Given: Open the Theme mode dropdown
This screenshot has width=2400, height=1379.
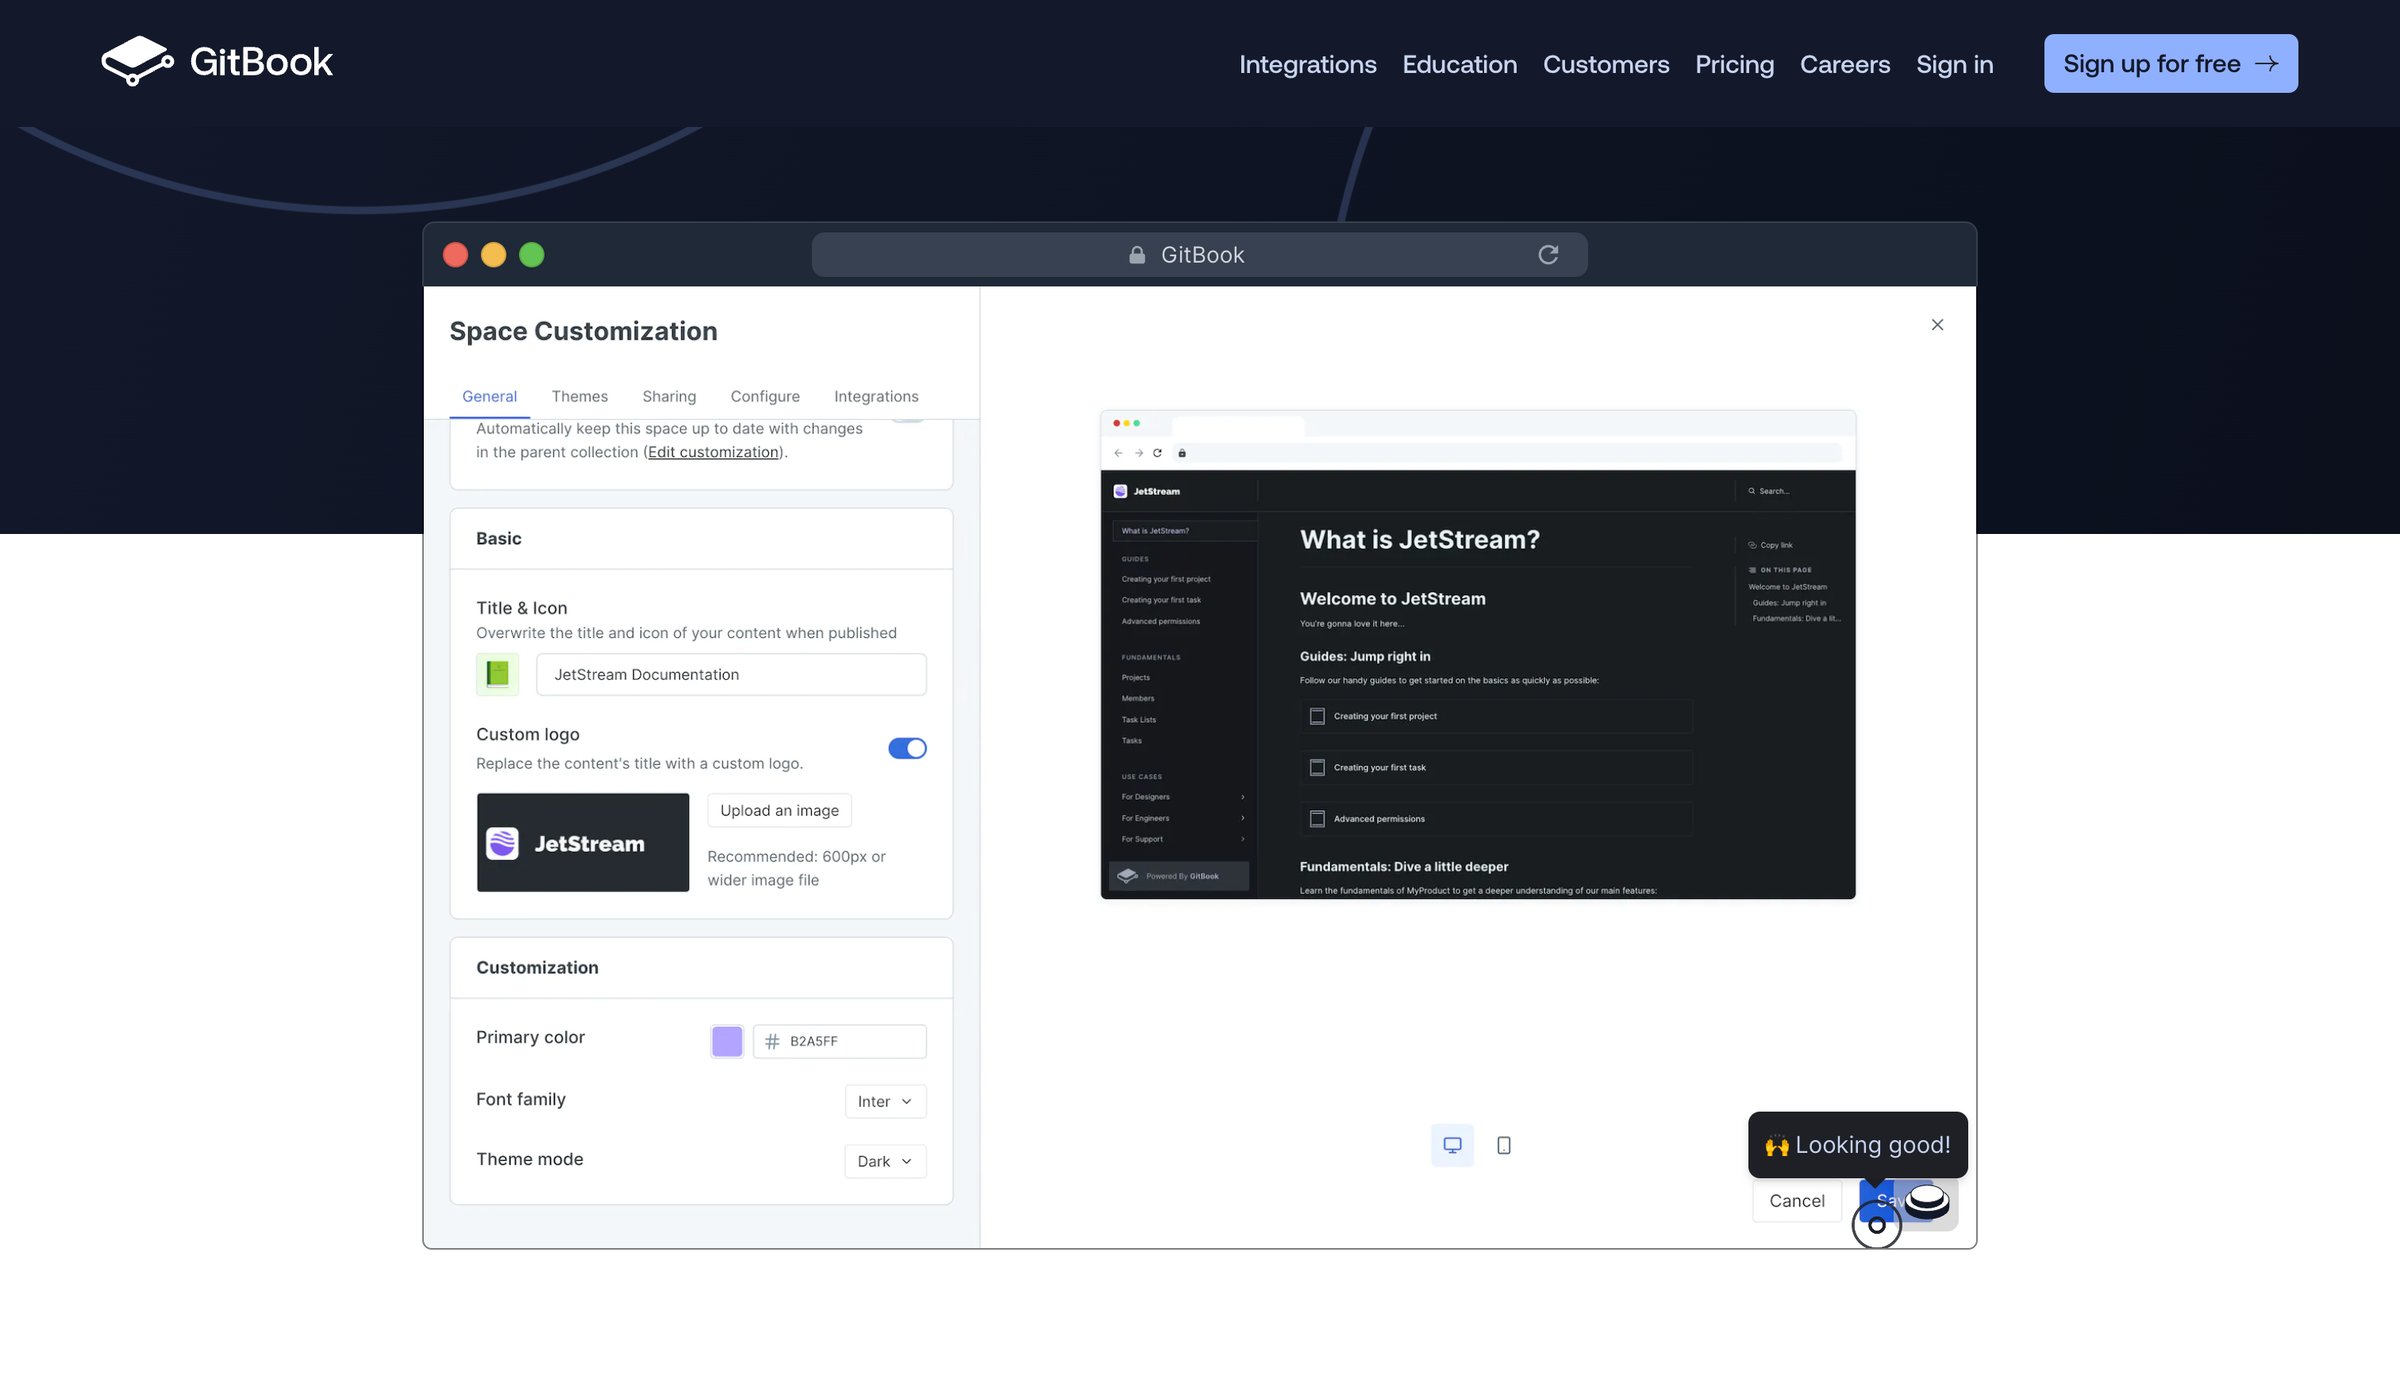Looking at the screenshot, I should point(885,1161).
